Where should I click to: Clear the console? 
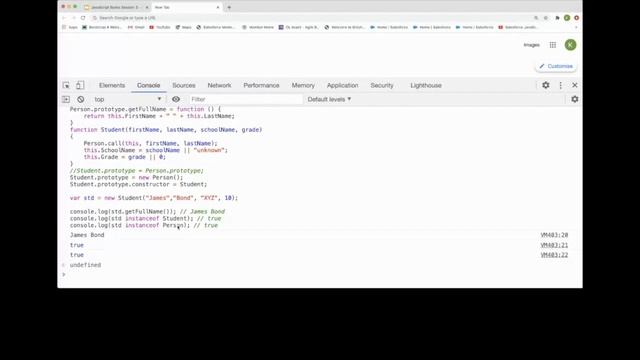point(80,99)
